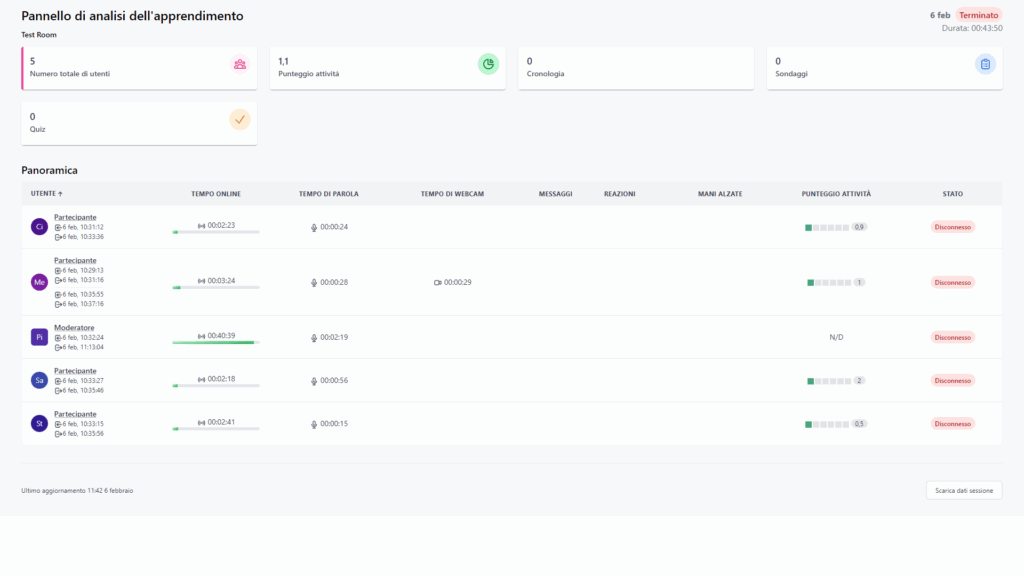
Task: Click the webcam icon next to 00:00:29
Action: [437, 282]
